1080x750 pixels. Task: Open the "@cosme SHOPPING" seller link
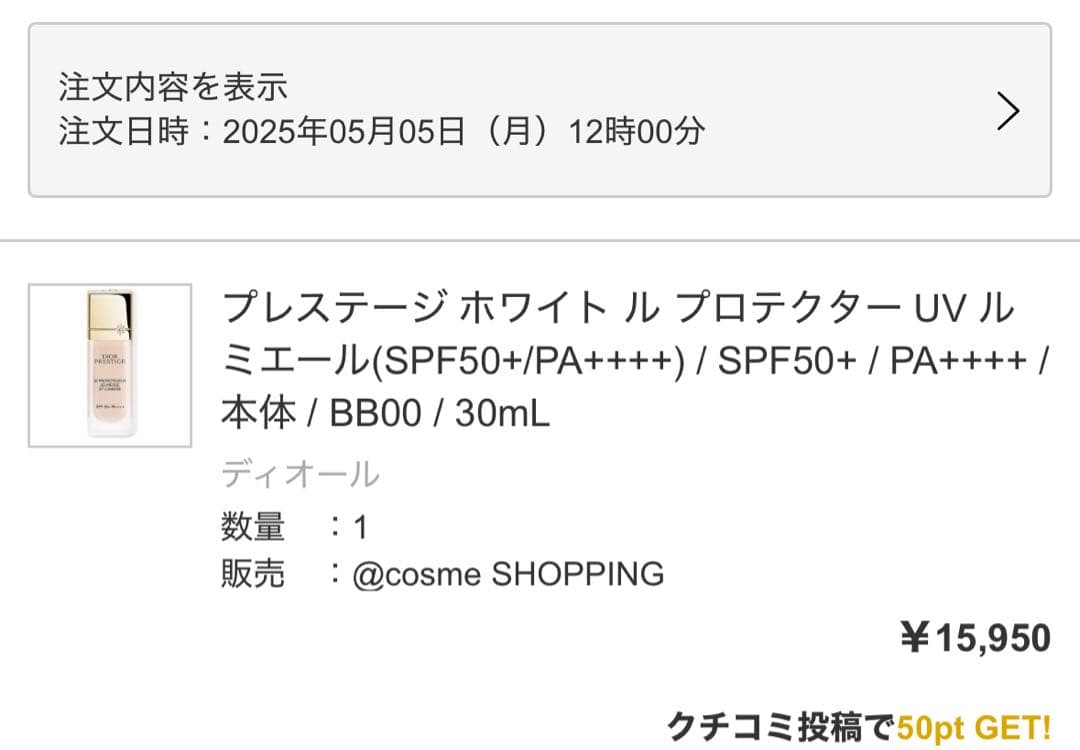pyautogui.click(x=508, y=574)
